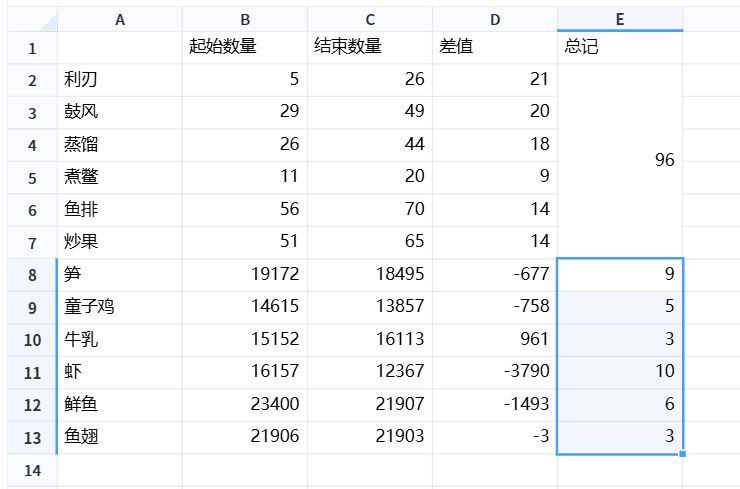This screenshot has height=489, width=740.
Task: Click the 起始数量 header cell
Action: [x=245, y=48]
